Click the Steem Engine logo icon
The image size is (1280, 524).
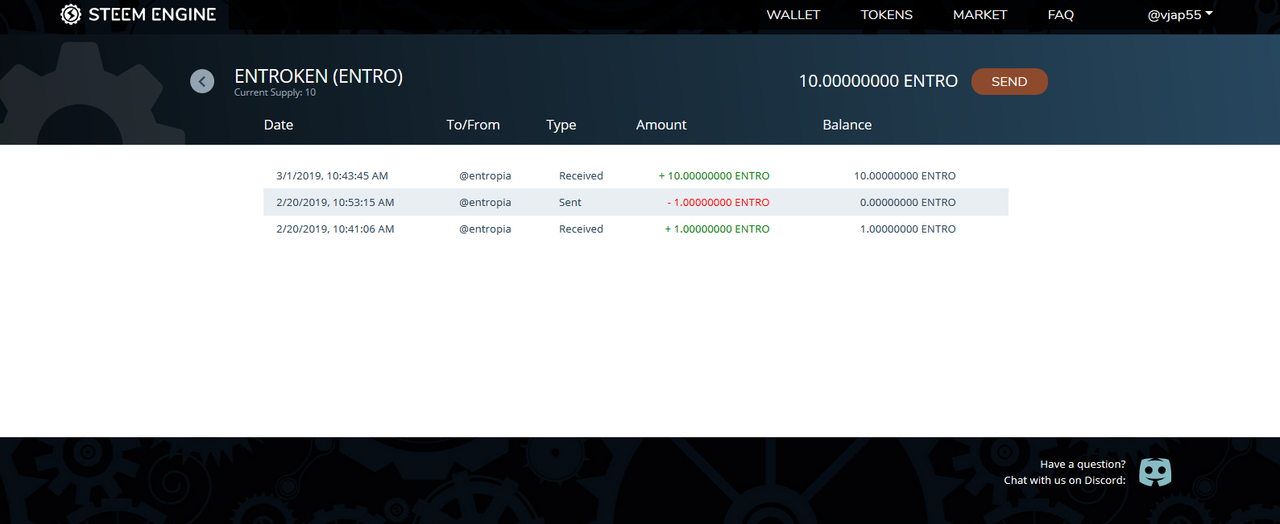coord(71,14)
